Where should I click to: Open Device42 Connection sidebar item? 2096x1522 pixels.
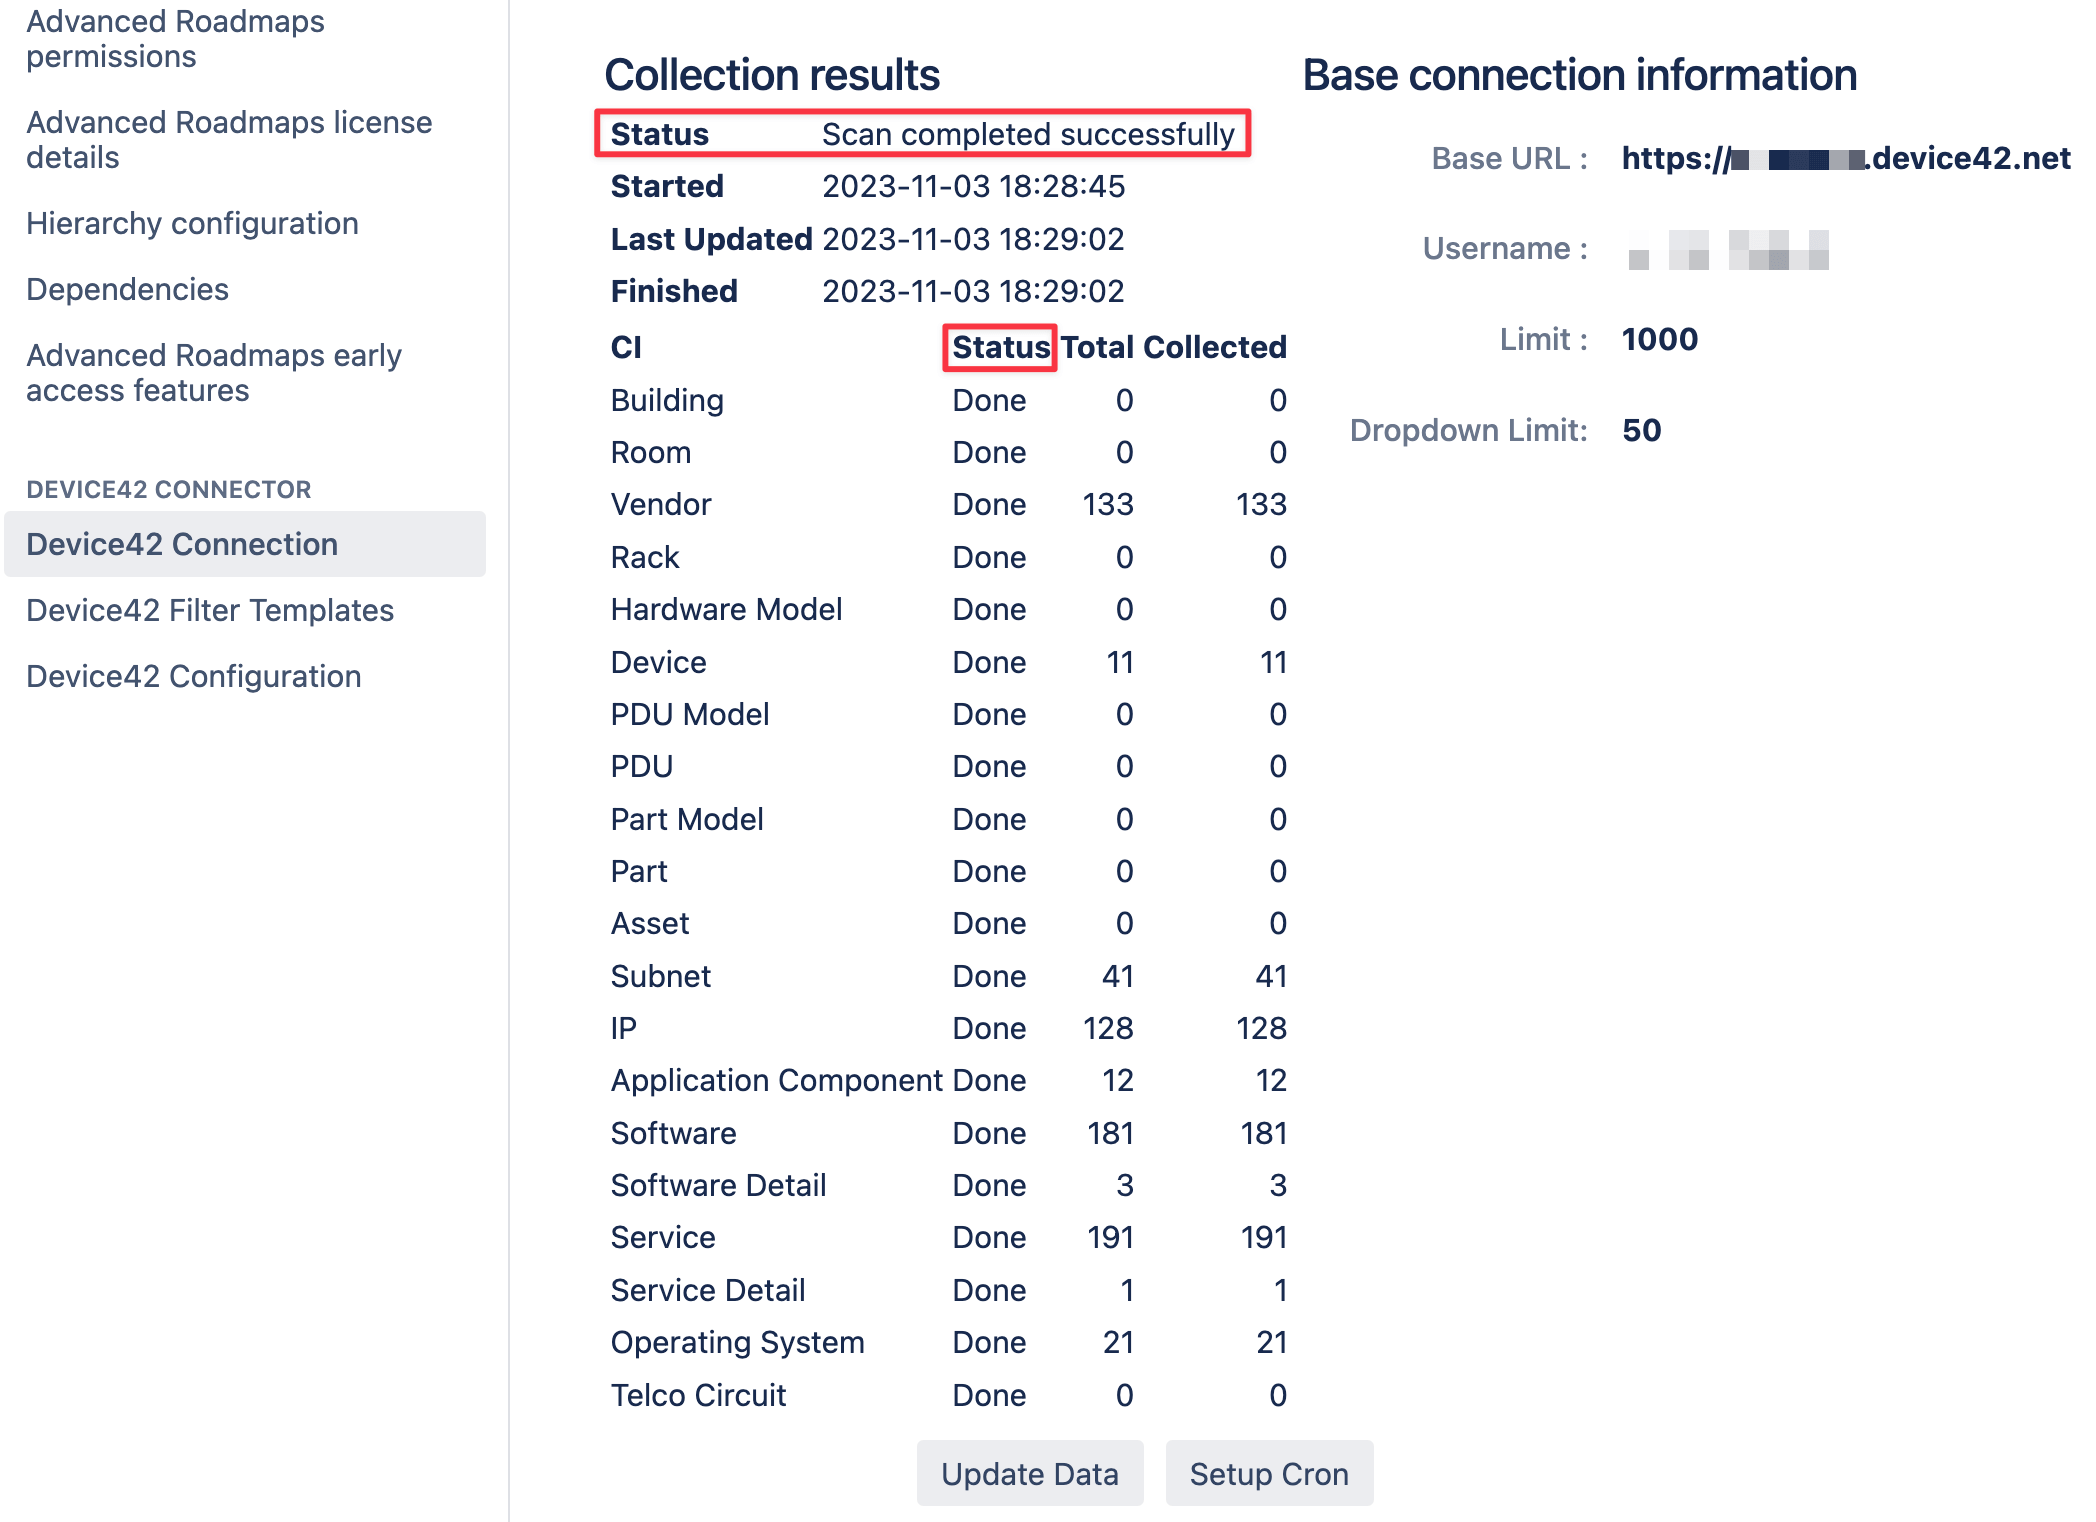182,544
